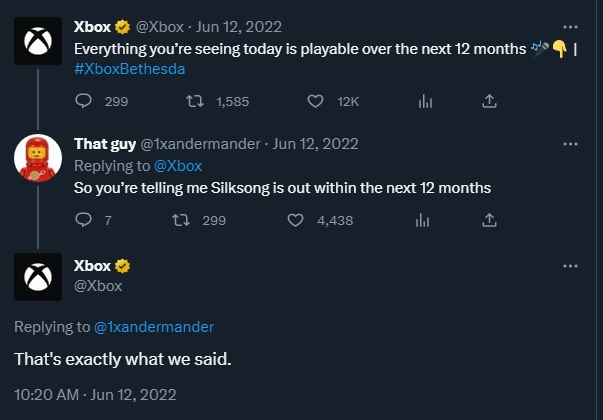The height and width of the screenshot is (420, 603).
Task: Like That guy's tweet with 4,438 likes
Action: coord(295,220)
